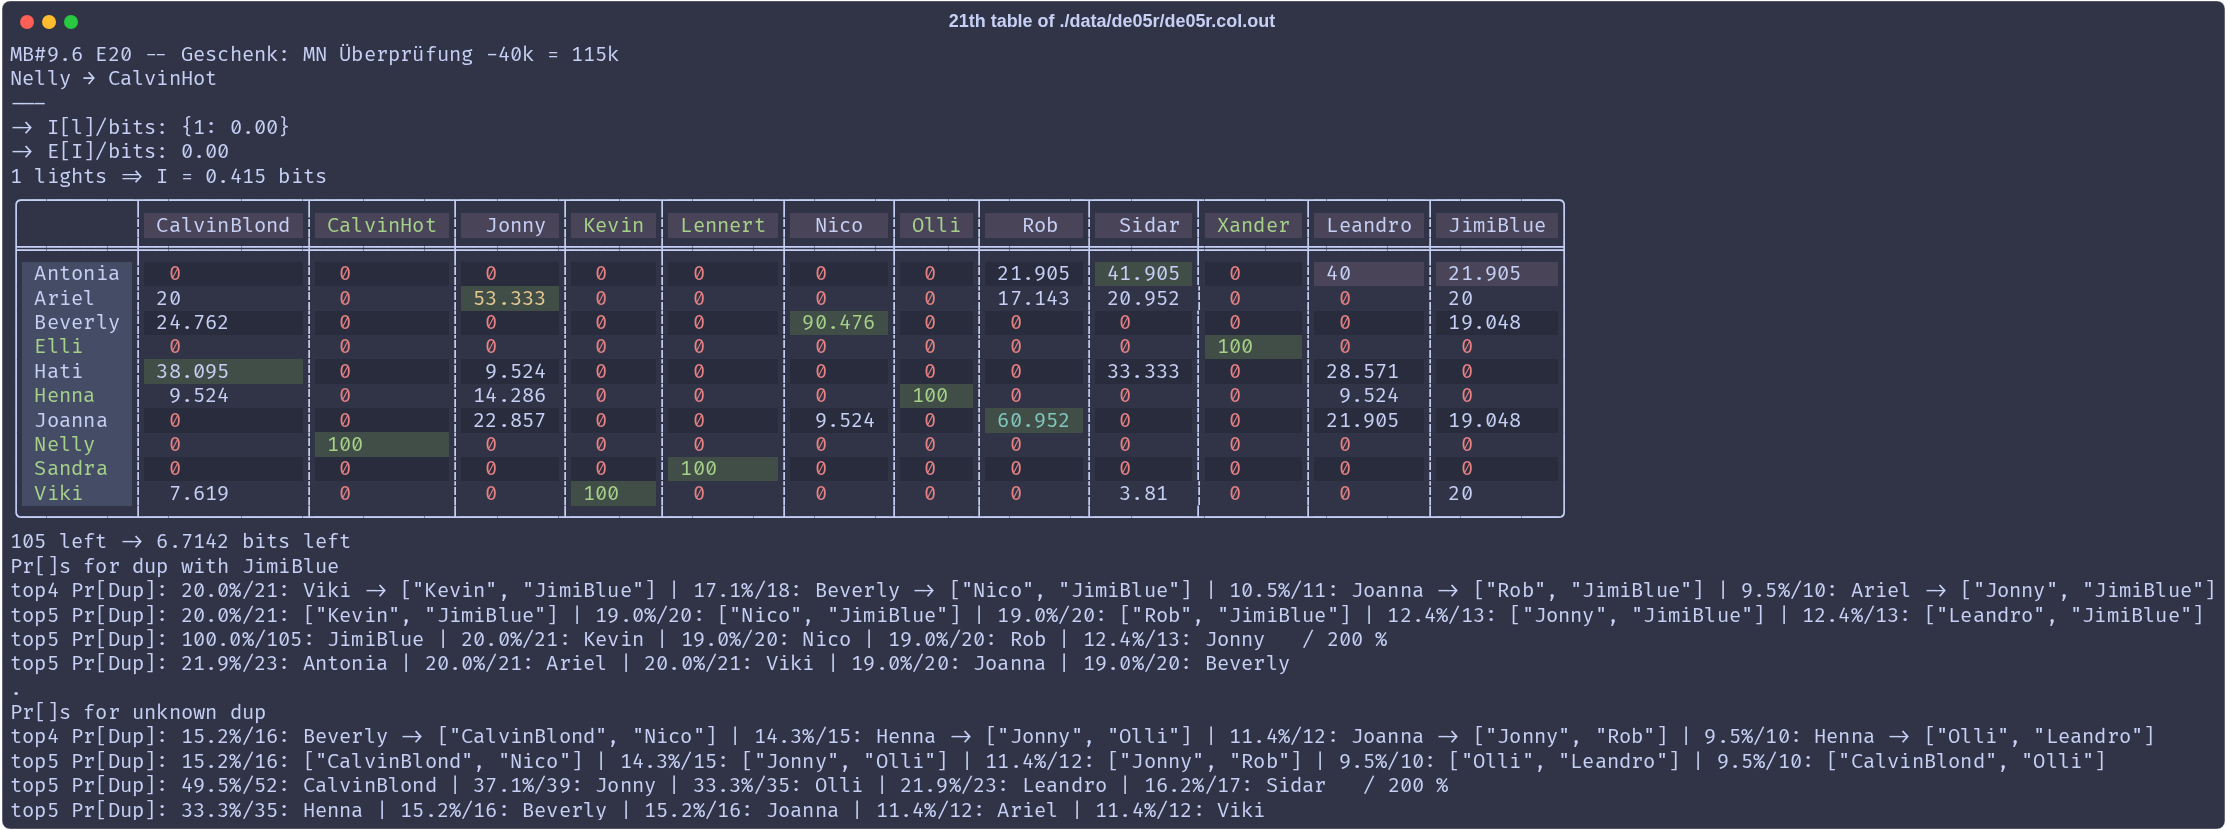Select the Lennert column header
The image size is (2227, 830).
[x=722, y=226]
